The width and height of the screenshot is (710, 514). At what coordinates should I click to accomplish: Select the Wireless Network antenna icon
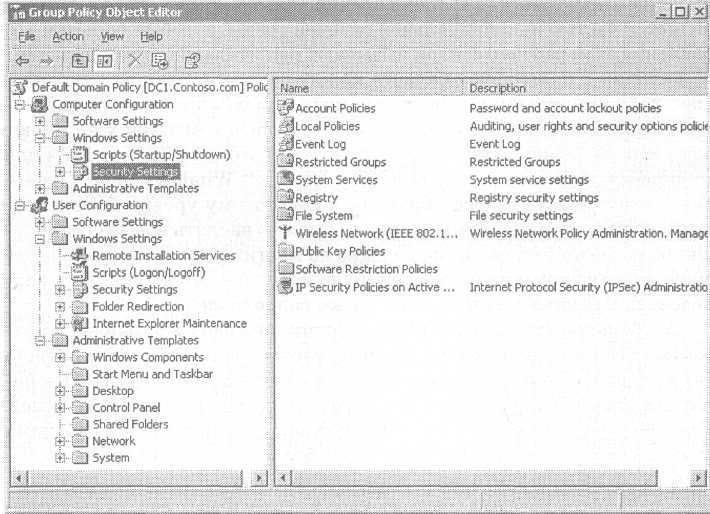tap(285, 233)
